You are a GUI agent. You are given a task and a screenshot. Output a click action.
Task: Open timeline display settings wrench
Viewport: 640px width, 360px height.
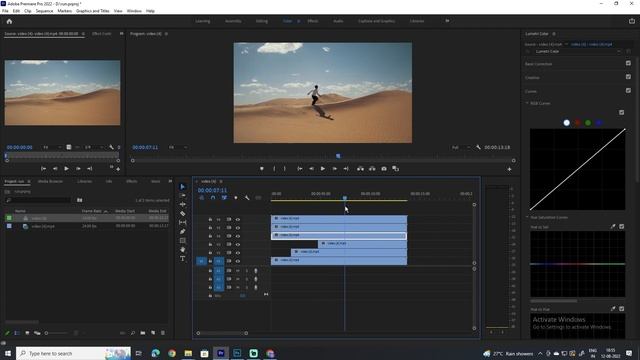pyautogui.click(x=247, y=198)
